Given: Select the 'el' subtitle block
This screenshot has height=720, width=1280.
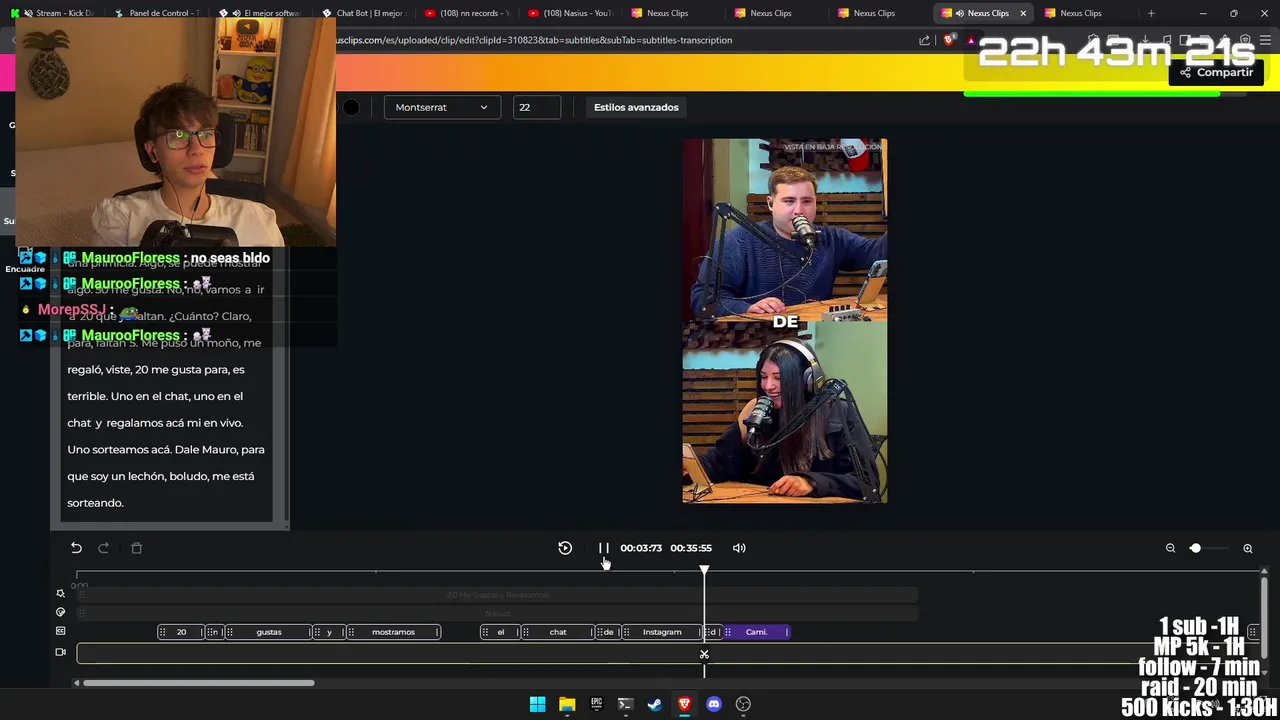Looking at the screenshot, I should click(x=500, y=632).
